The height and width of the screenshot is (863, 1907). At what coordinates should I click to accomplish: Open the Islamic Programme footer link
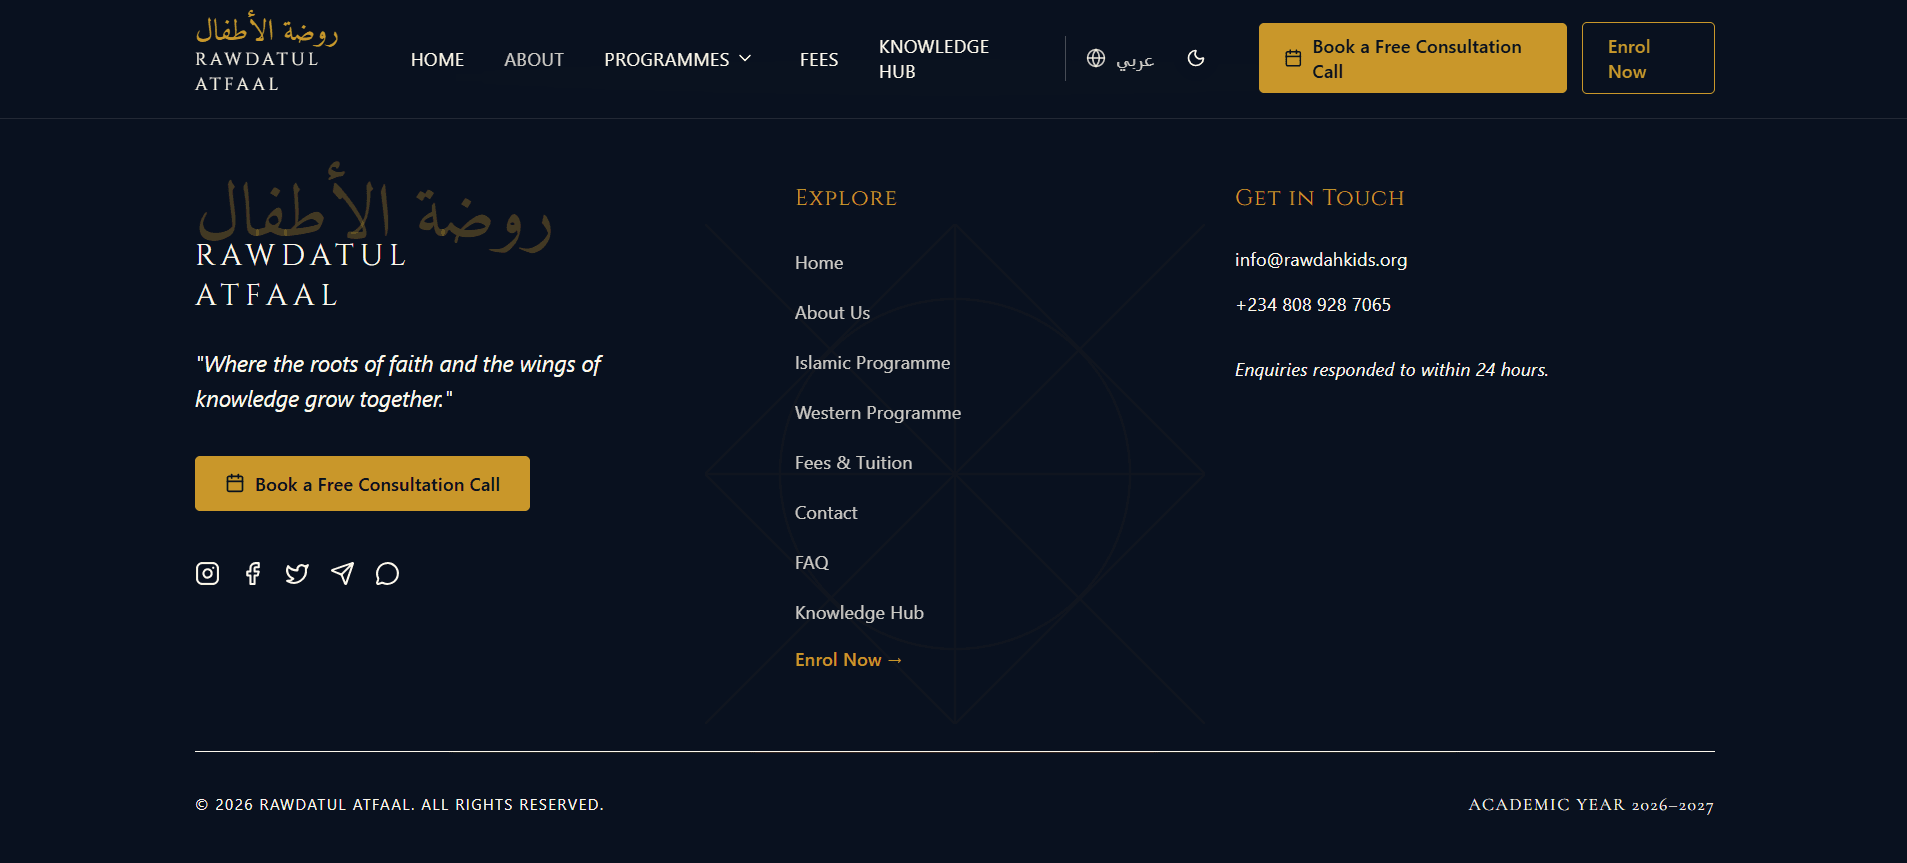872,363
